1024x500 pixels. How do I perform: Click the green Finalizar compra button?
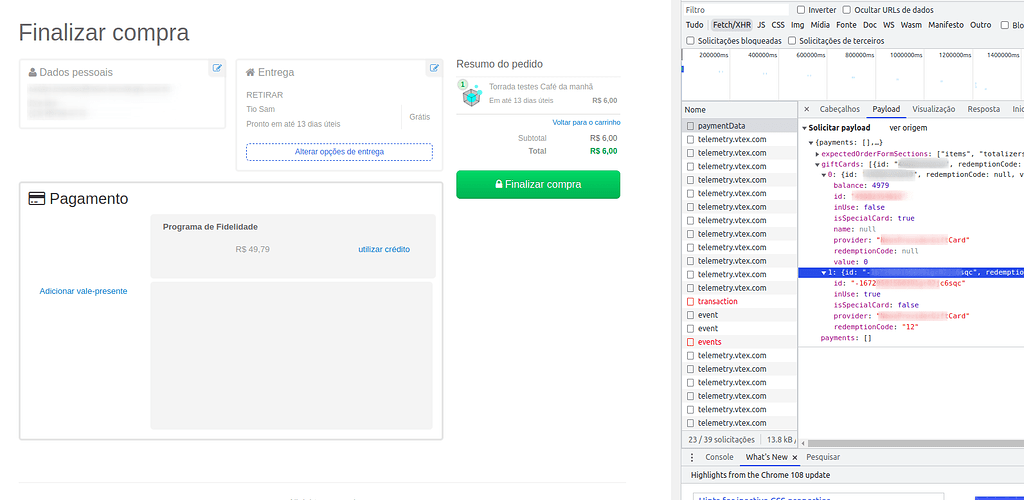point(538,184)
